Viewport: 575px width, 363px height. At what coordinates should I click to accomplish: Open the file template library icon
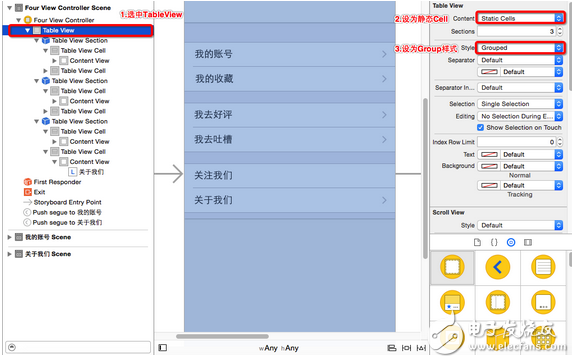click(477, 242)
